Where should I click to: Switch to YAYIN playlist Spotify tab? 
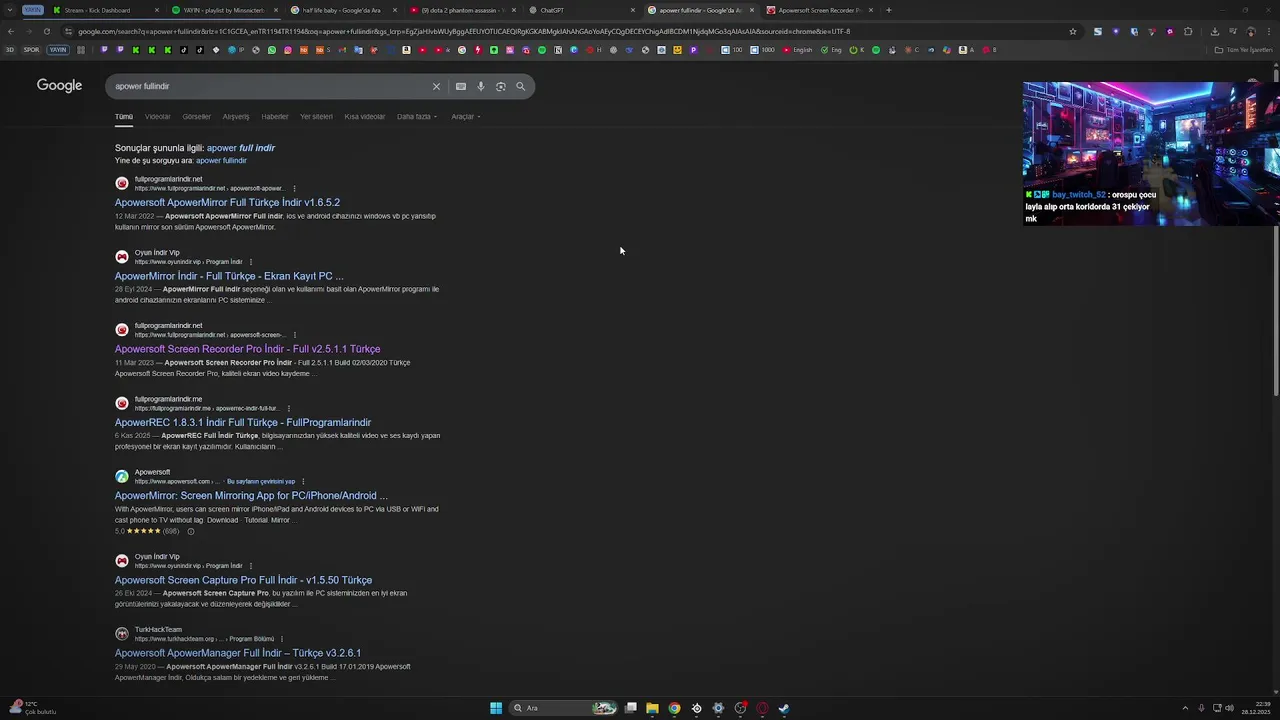pos(224,10)
